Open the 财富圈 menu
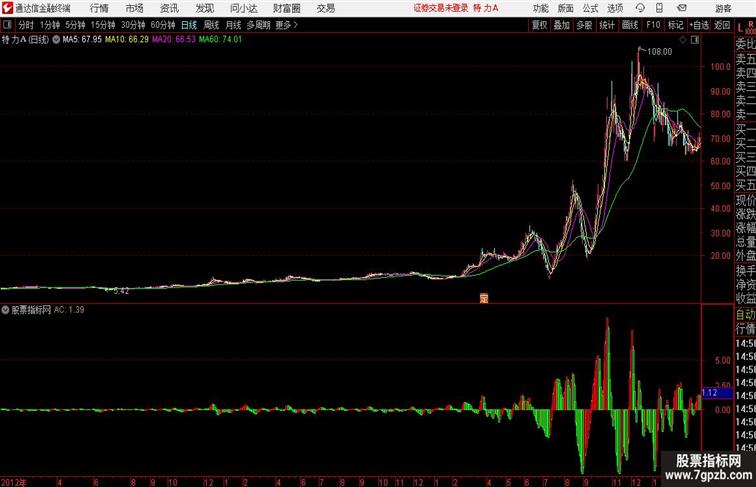Viewport: 756px width, 487px height. click(286, 8)
